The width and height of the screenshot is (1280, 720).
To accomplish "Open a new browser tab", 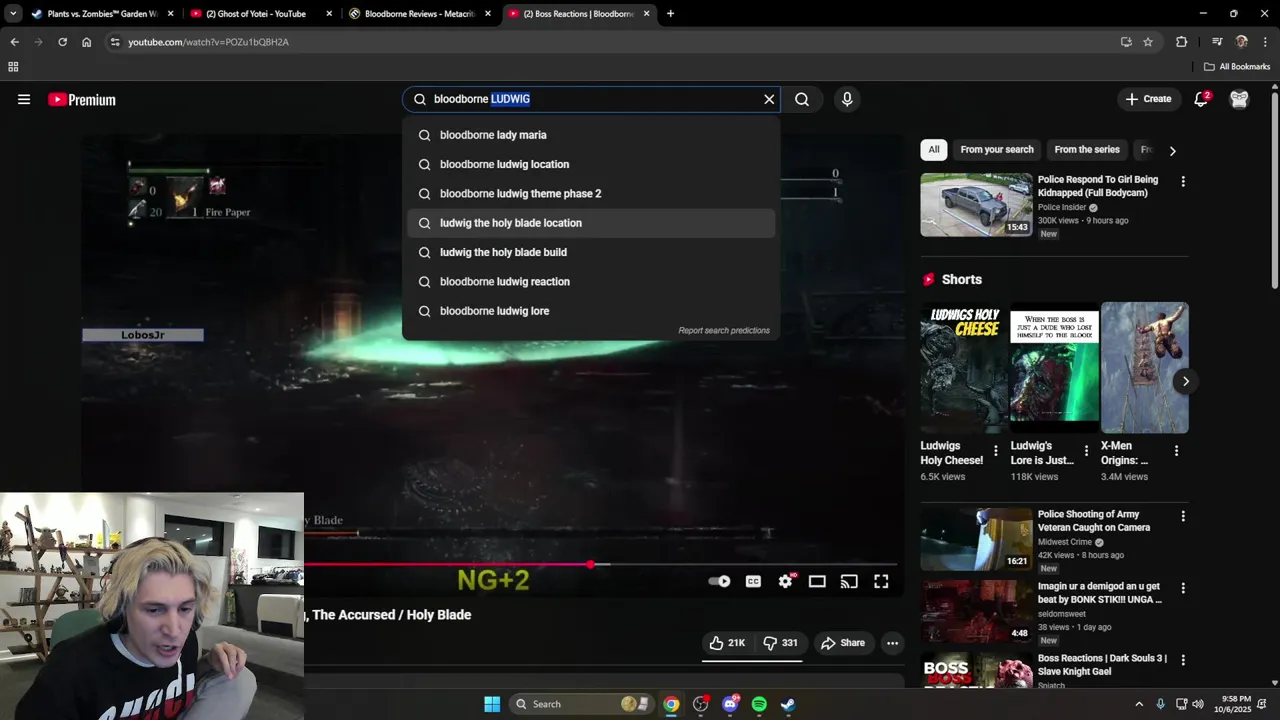I will click(670, 14).
